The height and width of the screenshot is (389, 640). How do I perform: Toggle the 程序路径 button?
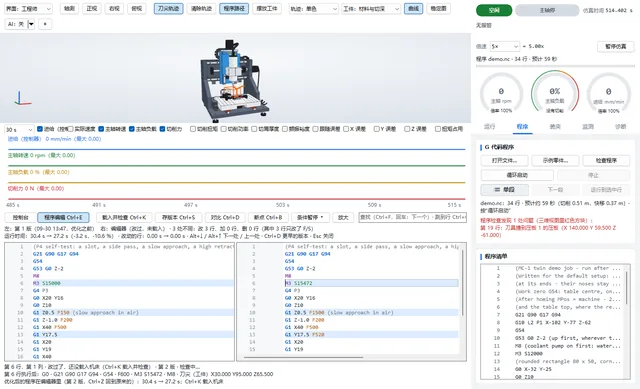(234, 9)
